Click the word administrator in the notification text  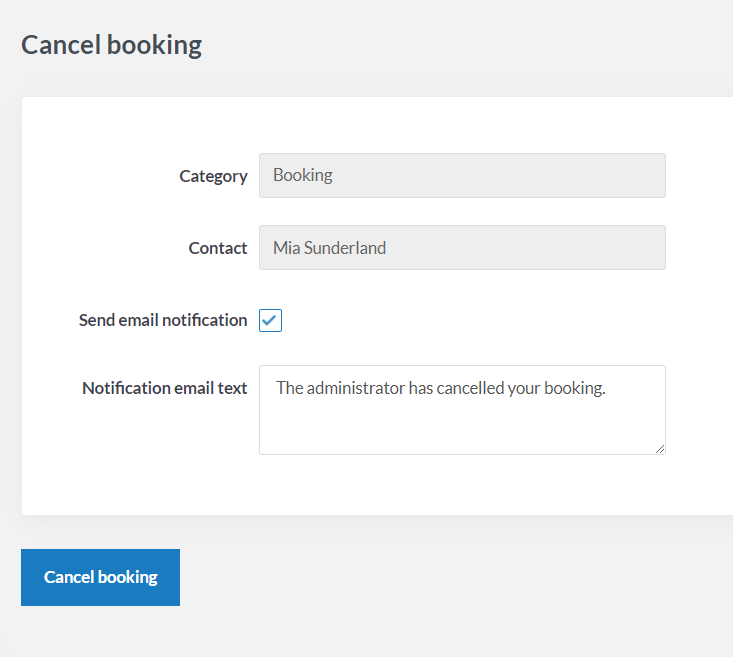pos(356,388)
